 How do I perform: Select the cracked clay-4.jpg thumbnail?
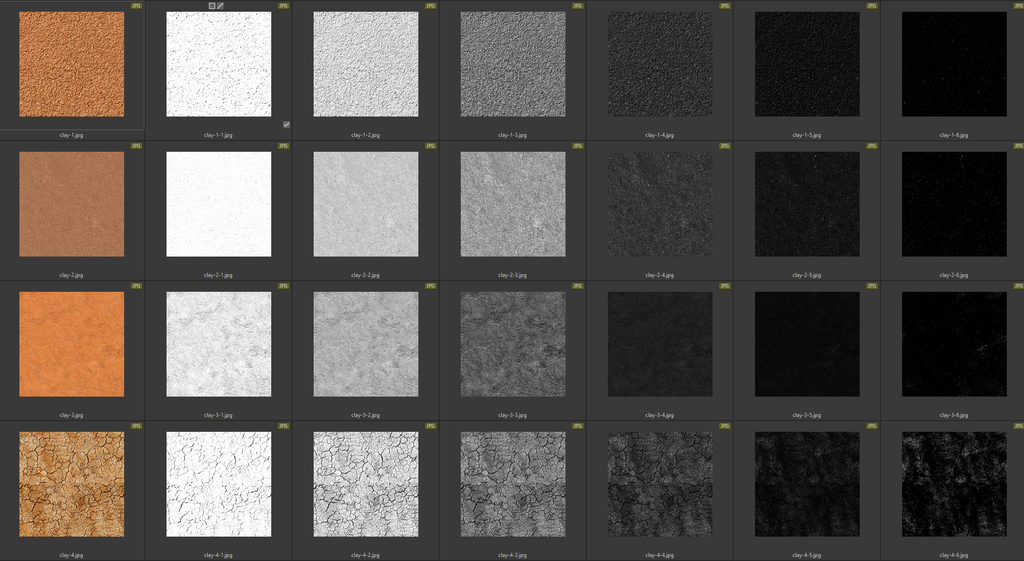(x=72, y=484)
